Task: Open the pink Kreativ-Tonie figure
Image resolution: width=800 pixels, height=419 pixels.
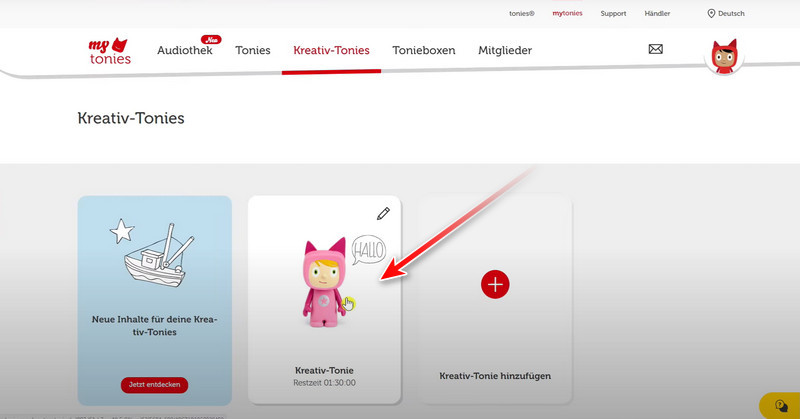Action: pyautogui.click(x=324, y=282)
